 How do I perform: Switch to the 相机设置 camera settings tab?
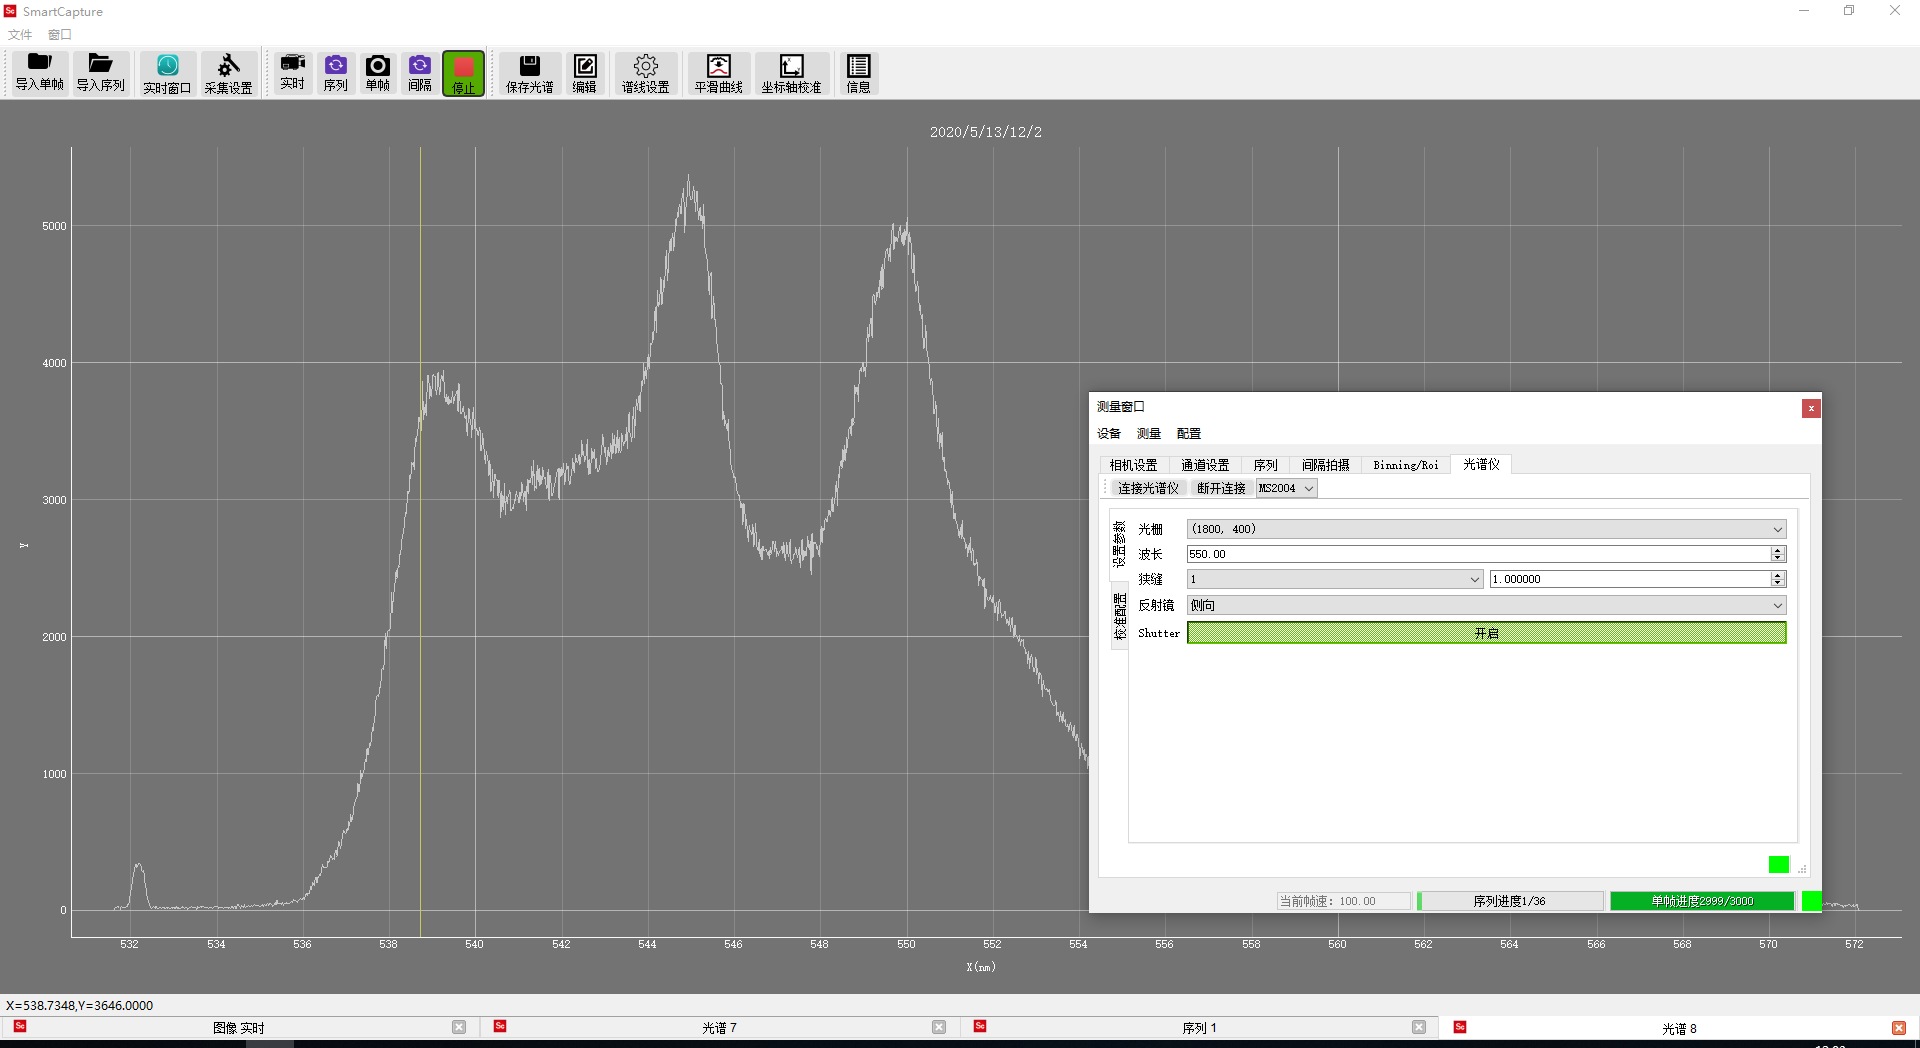click(x=1133, y=465)
